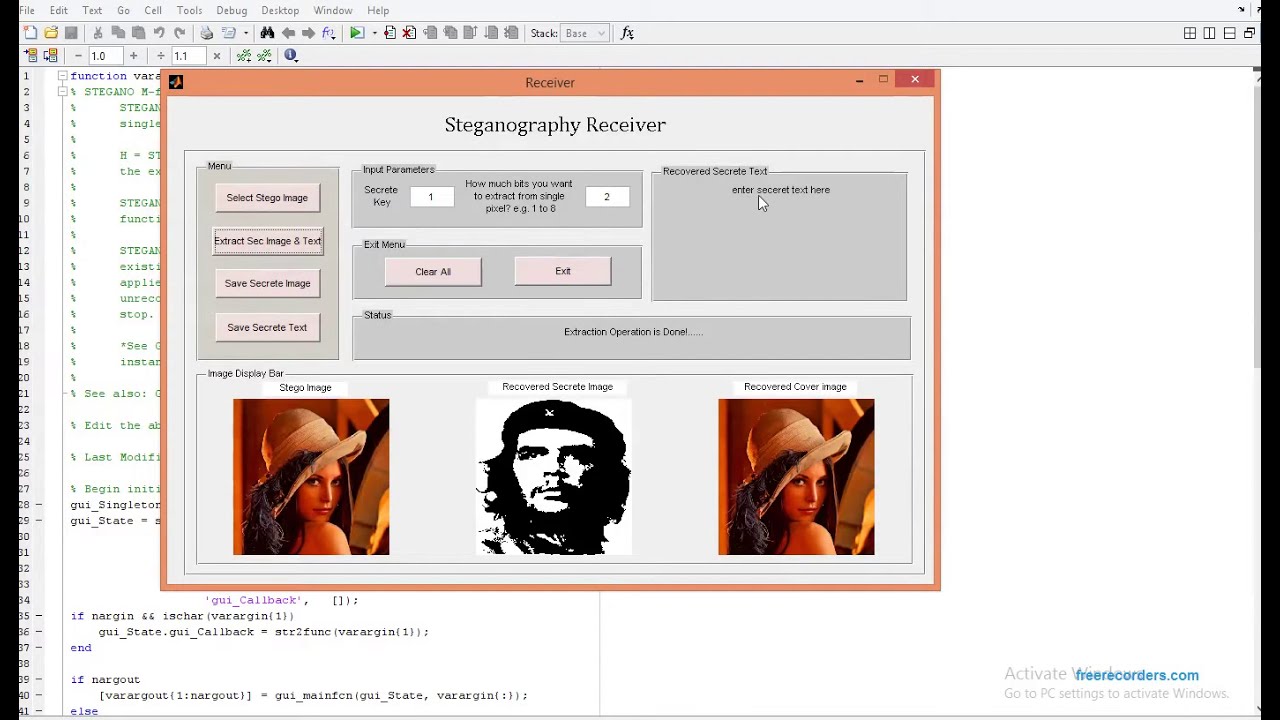Click the minus decrement icon beside 1.0
Image resolution: width=1280 pixels, height=720 pixels.
point(78,56)
